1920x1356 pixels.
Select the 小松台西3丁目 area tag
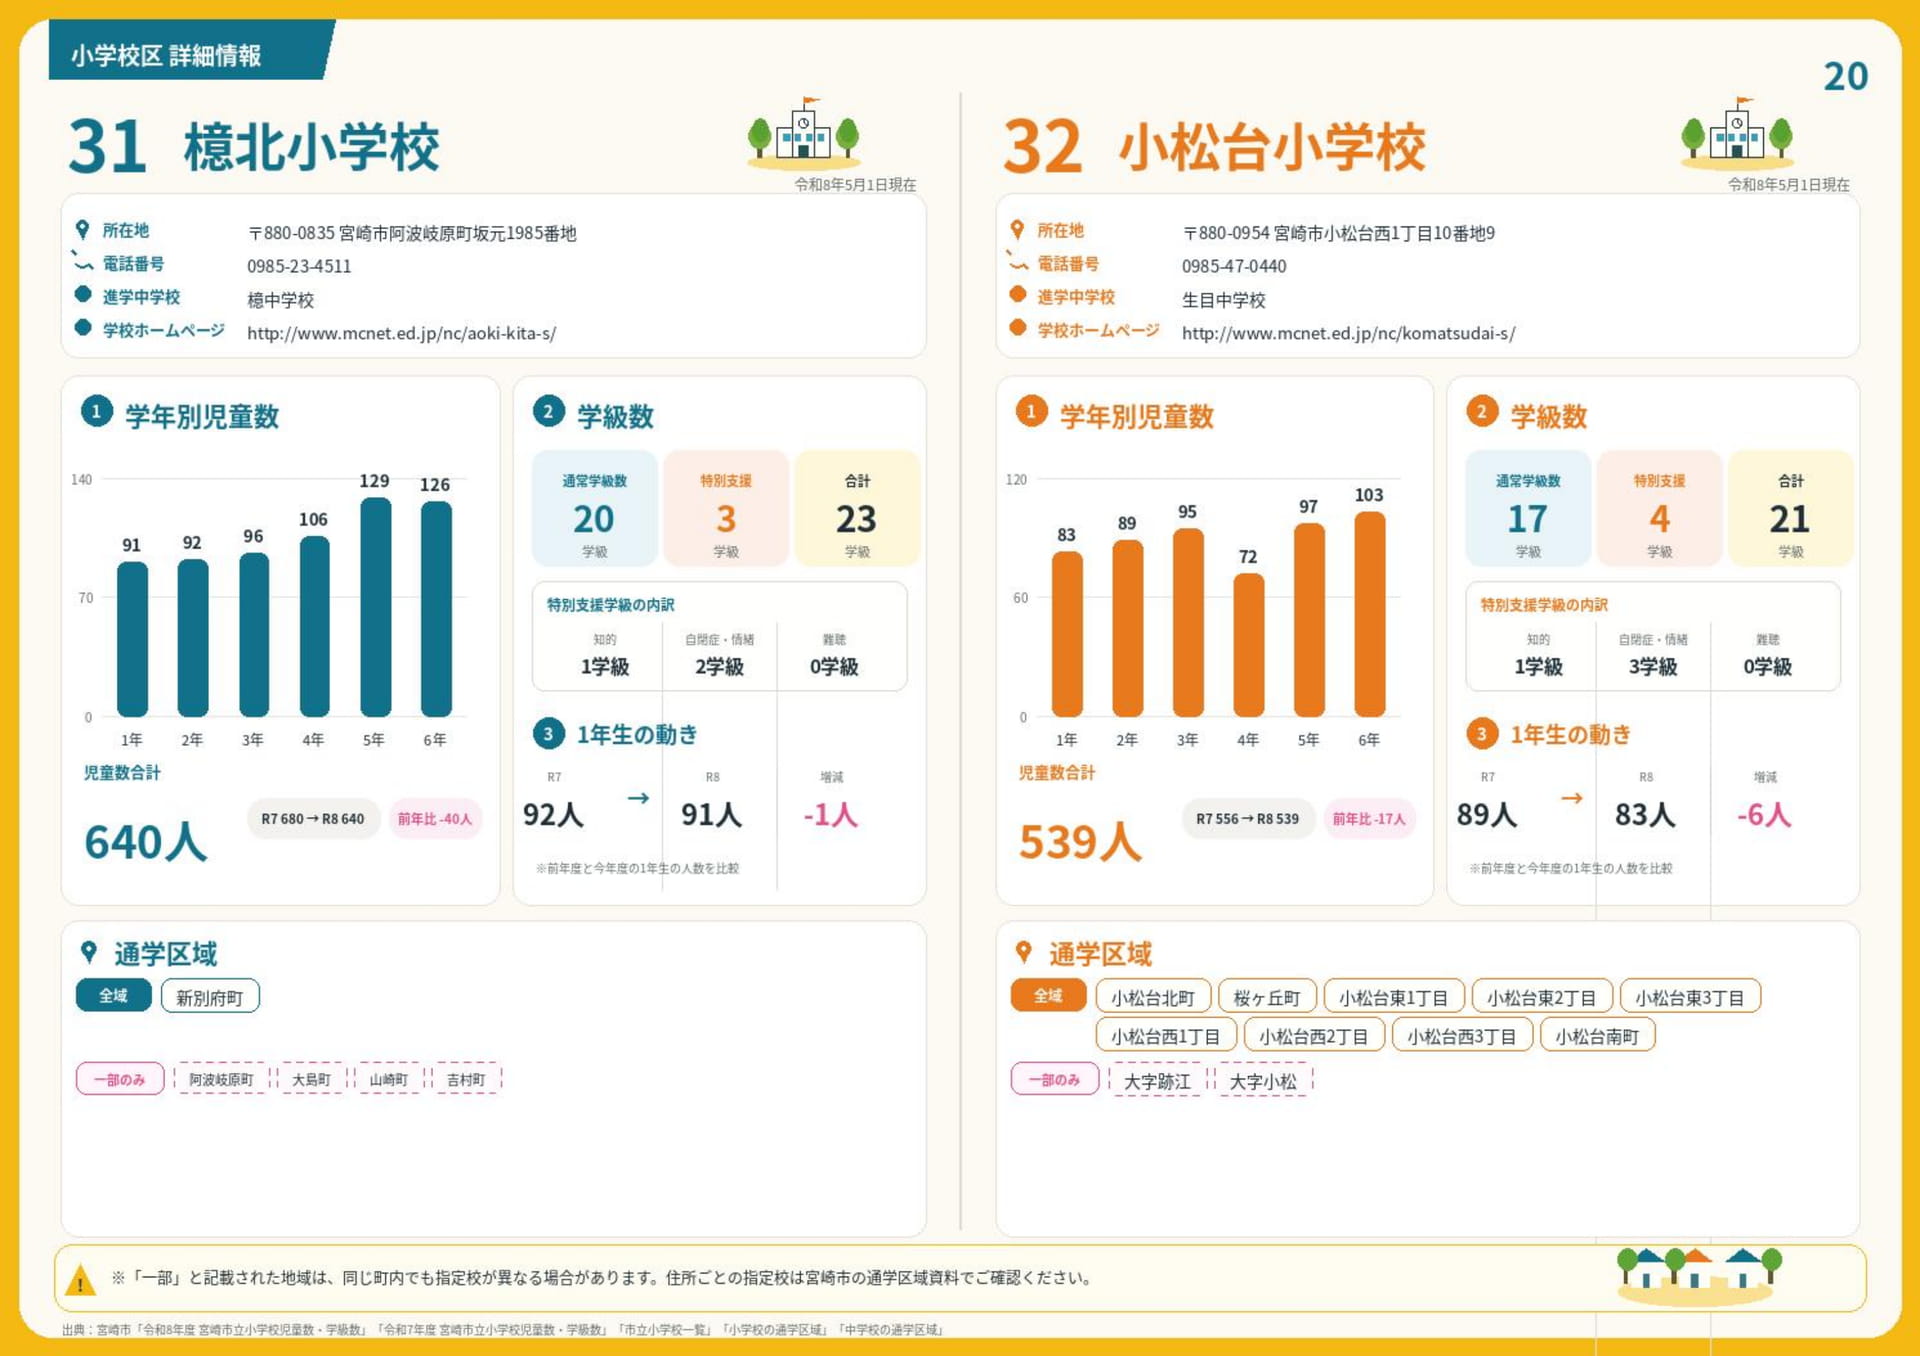click(1462, 1035)
